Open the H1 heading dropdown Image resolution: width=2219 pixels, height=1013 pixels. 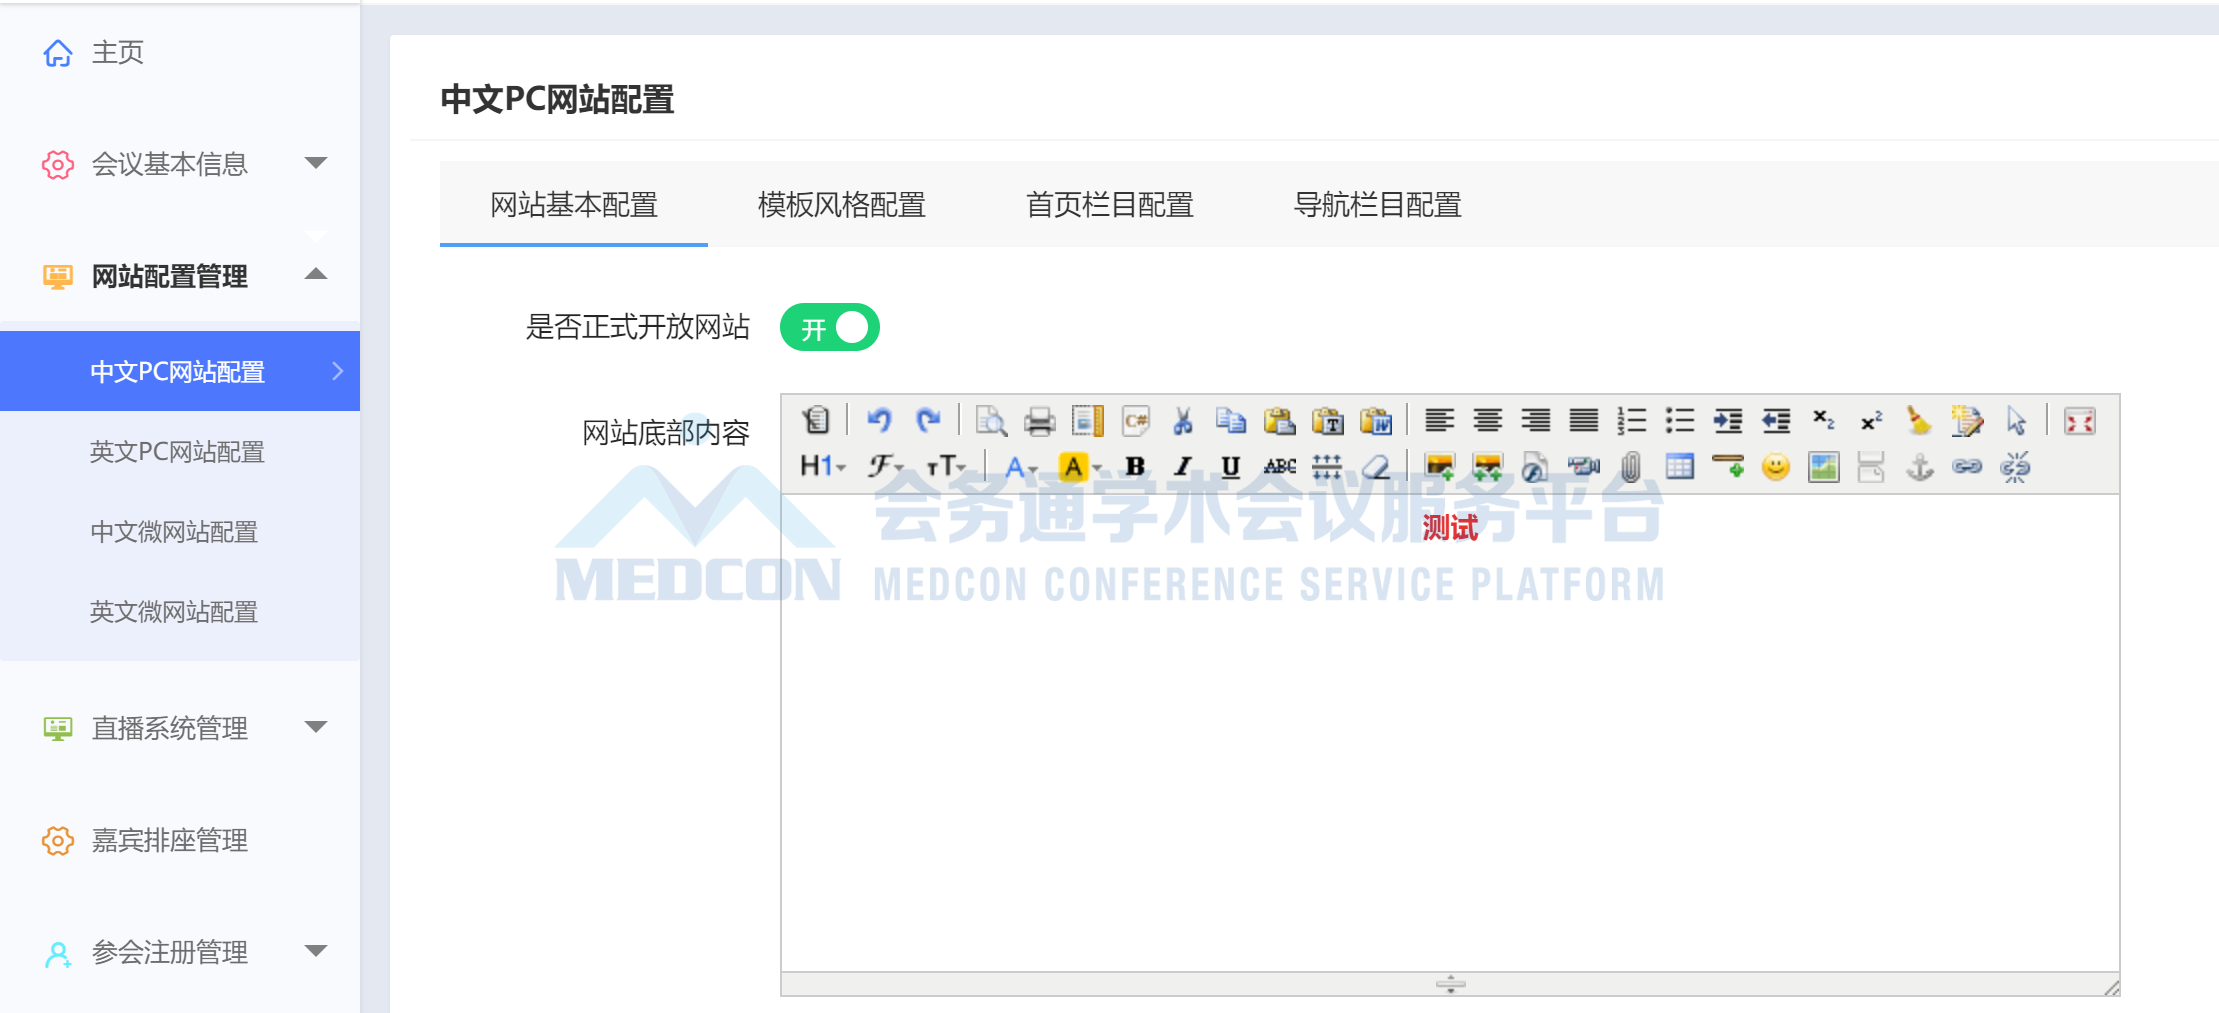(x=822, y=467)
